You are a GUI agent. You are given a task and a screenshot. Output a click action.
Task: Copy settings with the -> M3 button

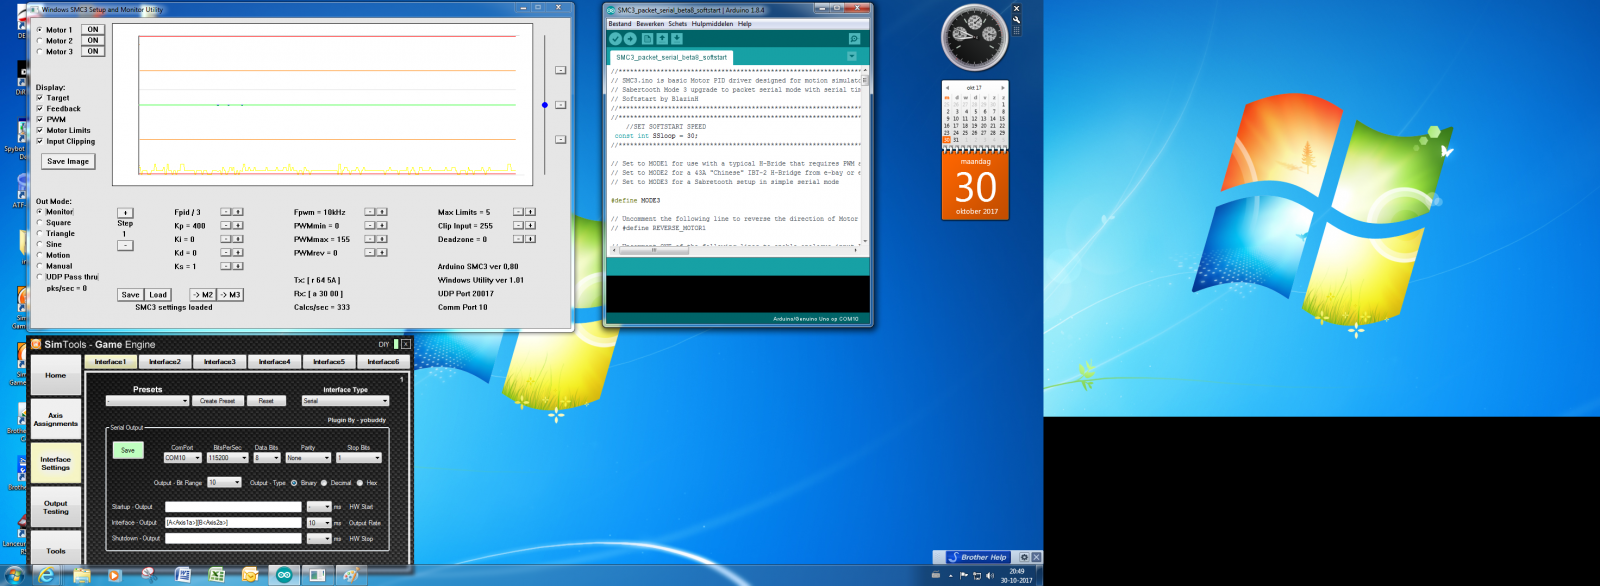tap(230, 295)
